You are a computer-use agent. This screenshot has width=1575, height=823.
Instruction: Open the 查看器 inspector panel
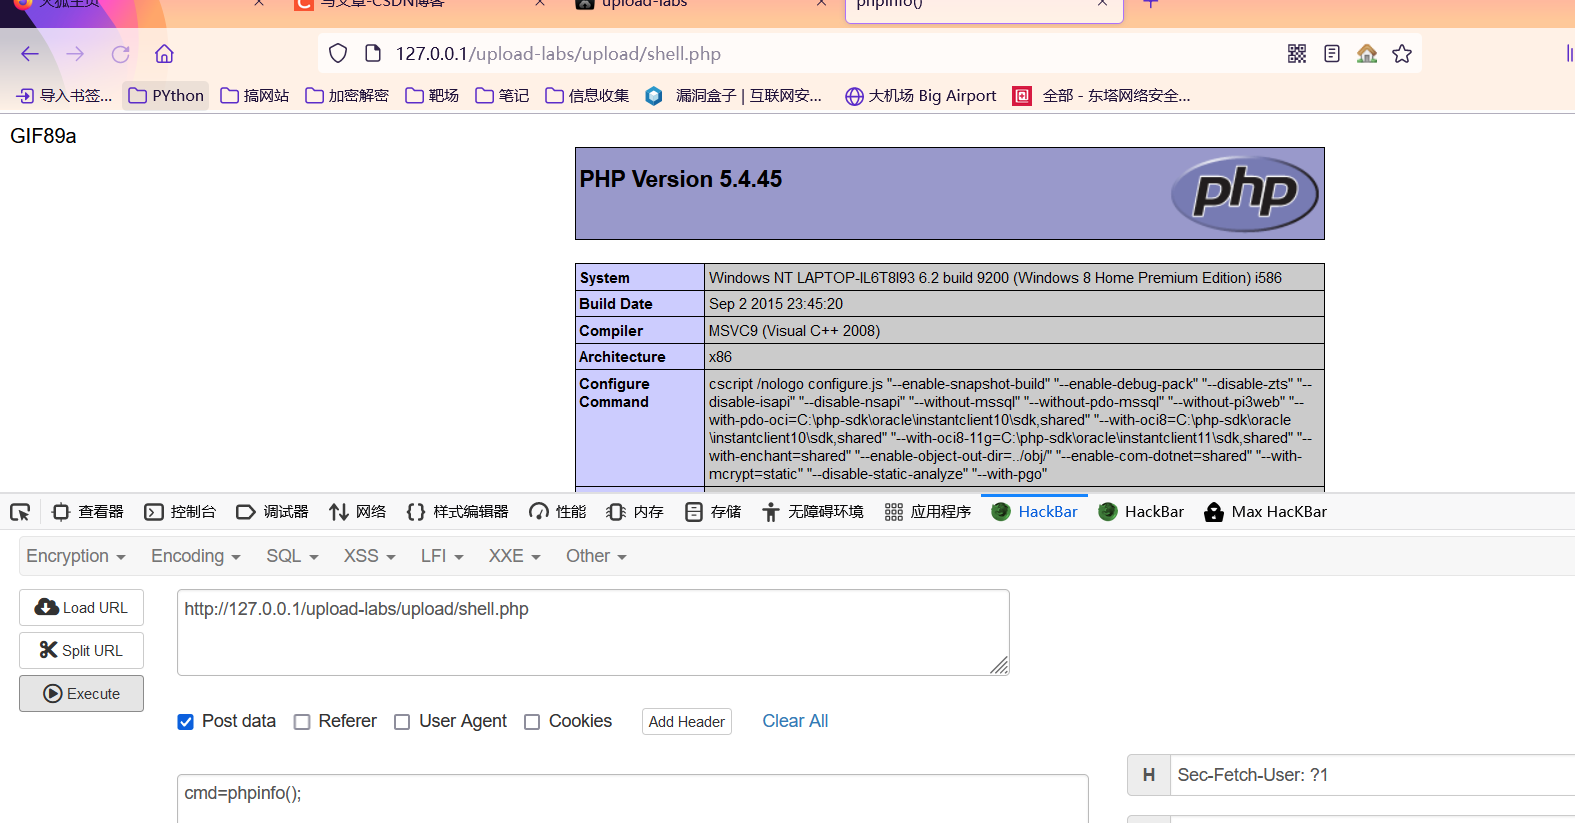[x=88, y=512]
